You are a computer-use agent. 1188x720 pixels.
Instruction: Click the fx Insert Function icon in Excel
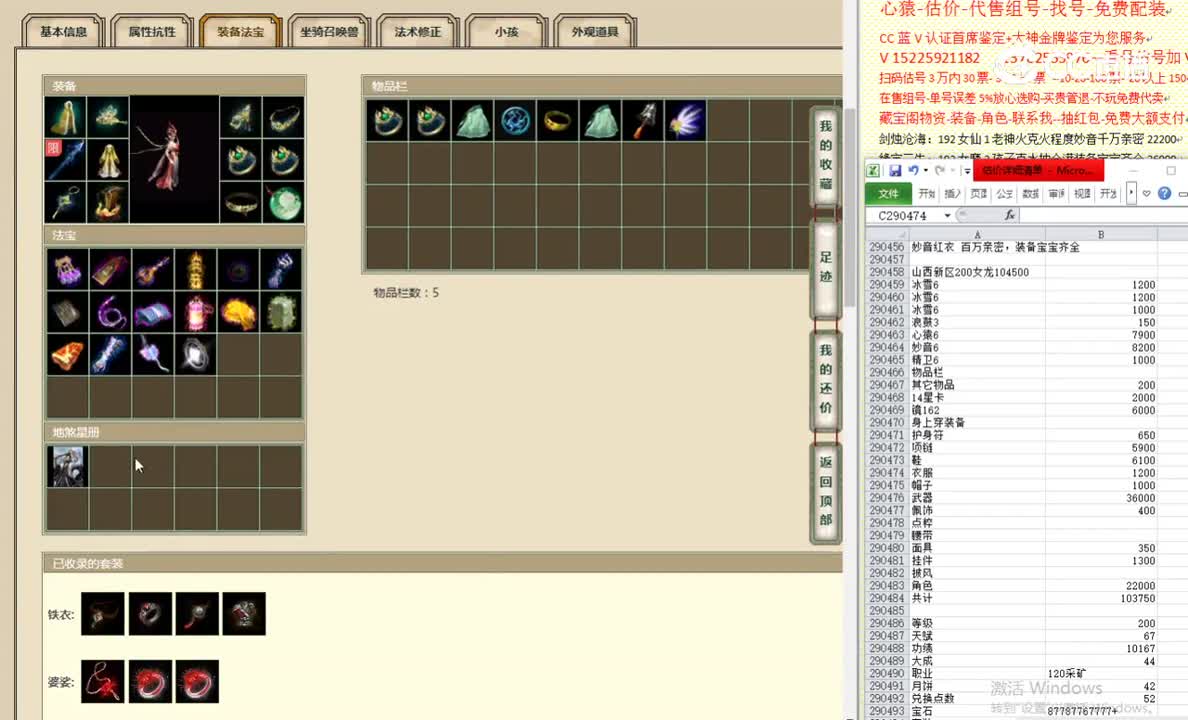pos(1010,215)
